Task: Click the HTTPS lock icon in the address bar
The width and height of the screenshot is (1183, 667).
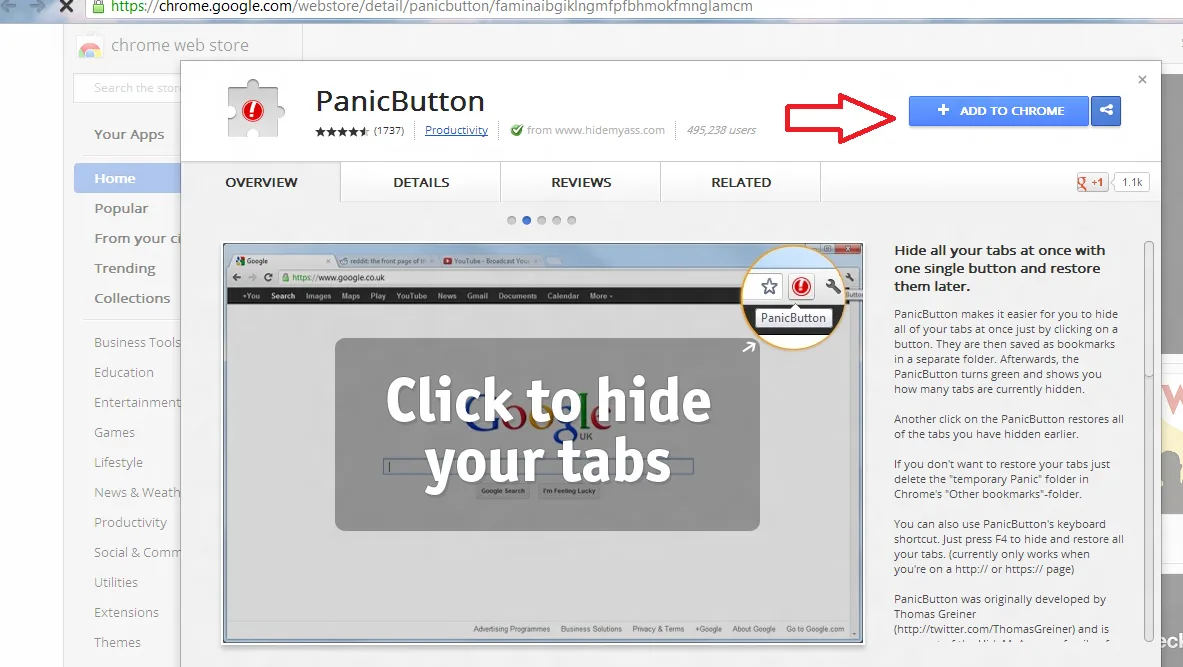Action: coord(100,6)
